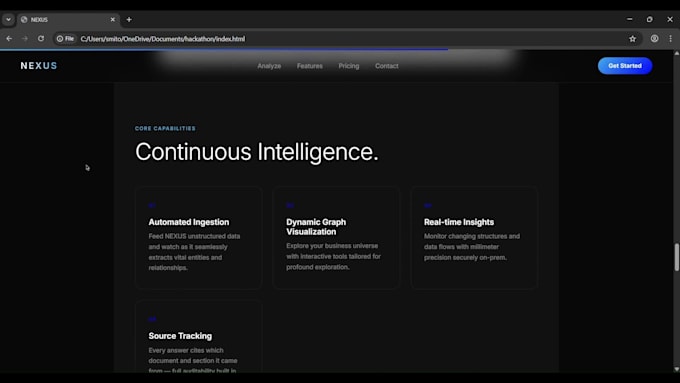Image resolution: width=680 pixels, height=383 pixels.
Task: Click the browser back arrow
Action: coord(9,39)
